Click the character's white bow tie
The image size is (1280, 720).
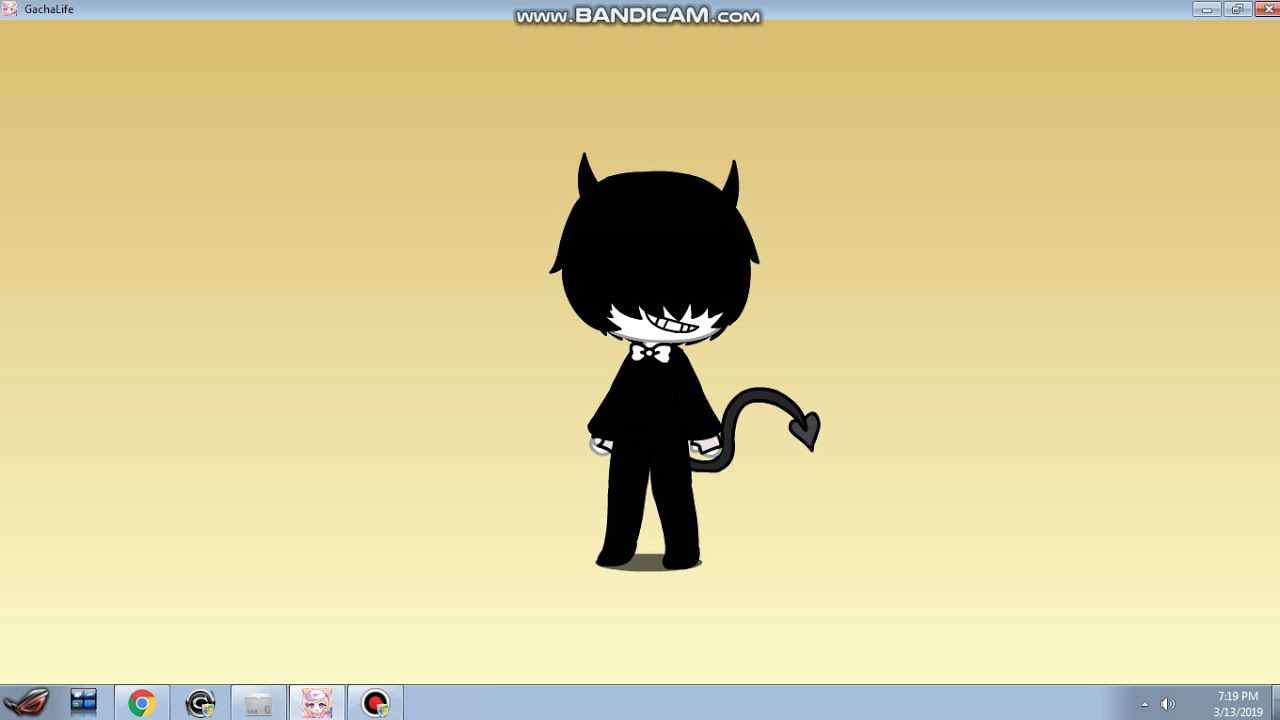650,352
